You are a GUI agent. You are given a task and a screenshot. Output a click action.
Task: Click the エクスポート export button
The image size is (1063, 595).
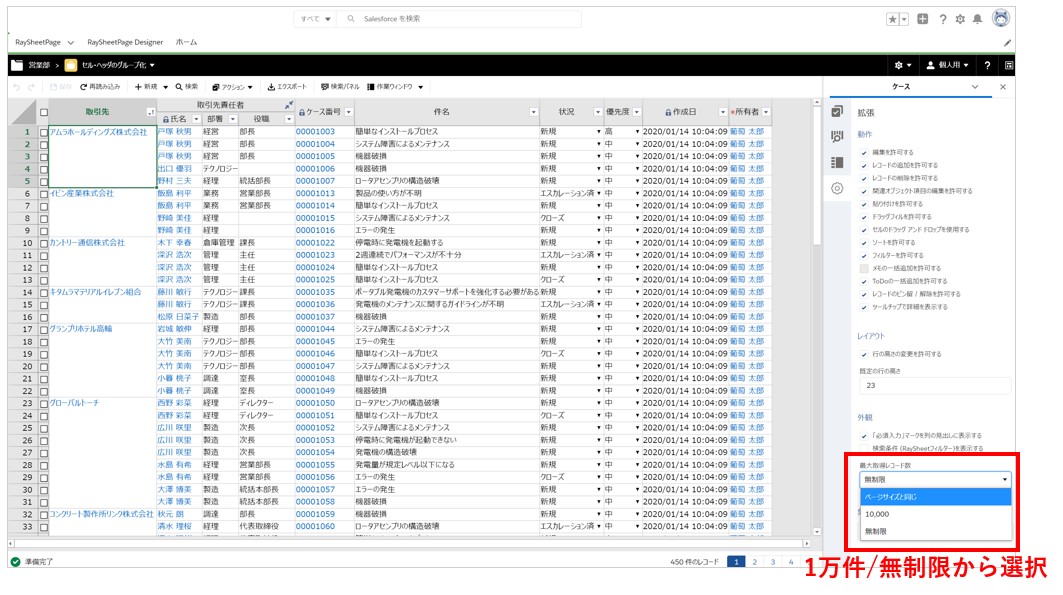287,87
